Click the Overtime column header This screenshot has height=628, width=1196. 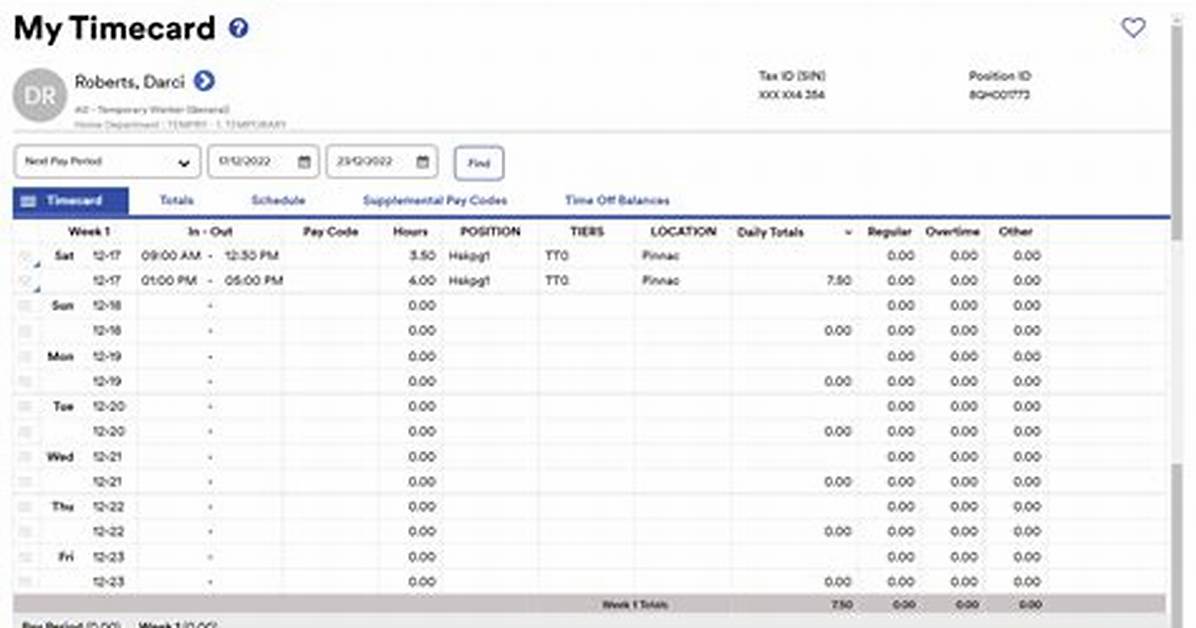coord(953,231)
